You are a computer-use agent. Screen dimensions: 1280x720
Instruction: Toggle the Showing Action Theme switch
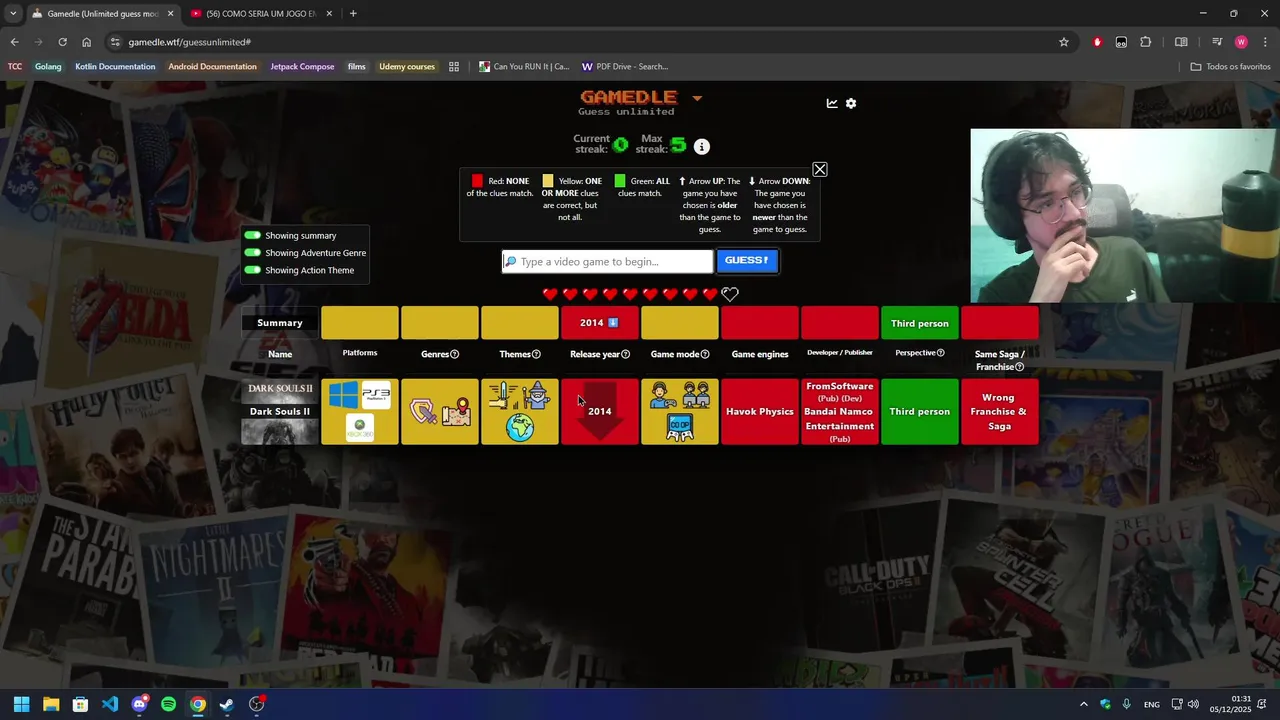point(252,270)
